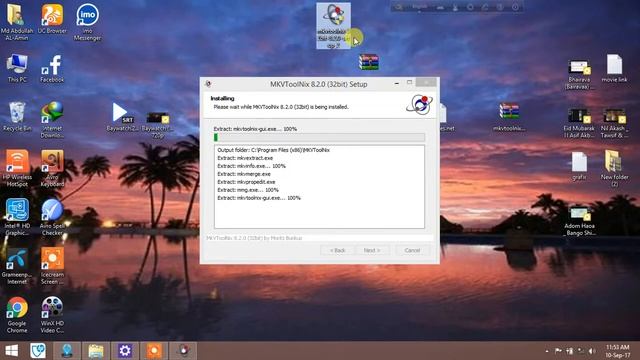The height and width of the screenshot is (360, 640).
Task: Click 'Extract: mkvinfo.exe... 100%' log line
Action: (251, 166)
